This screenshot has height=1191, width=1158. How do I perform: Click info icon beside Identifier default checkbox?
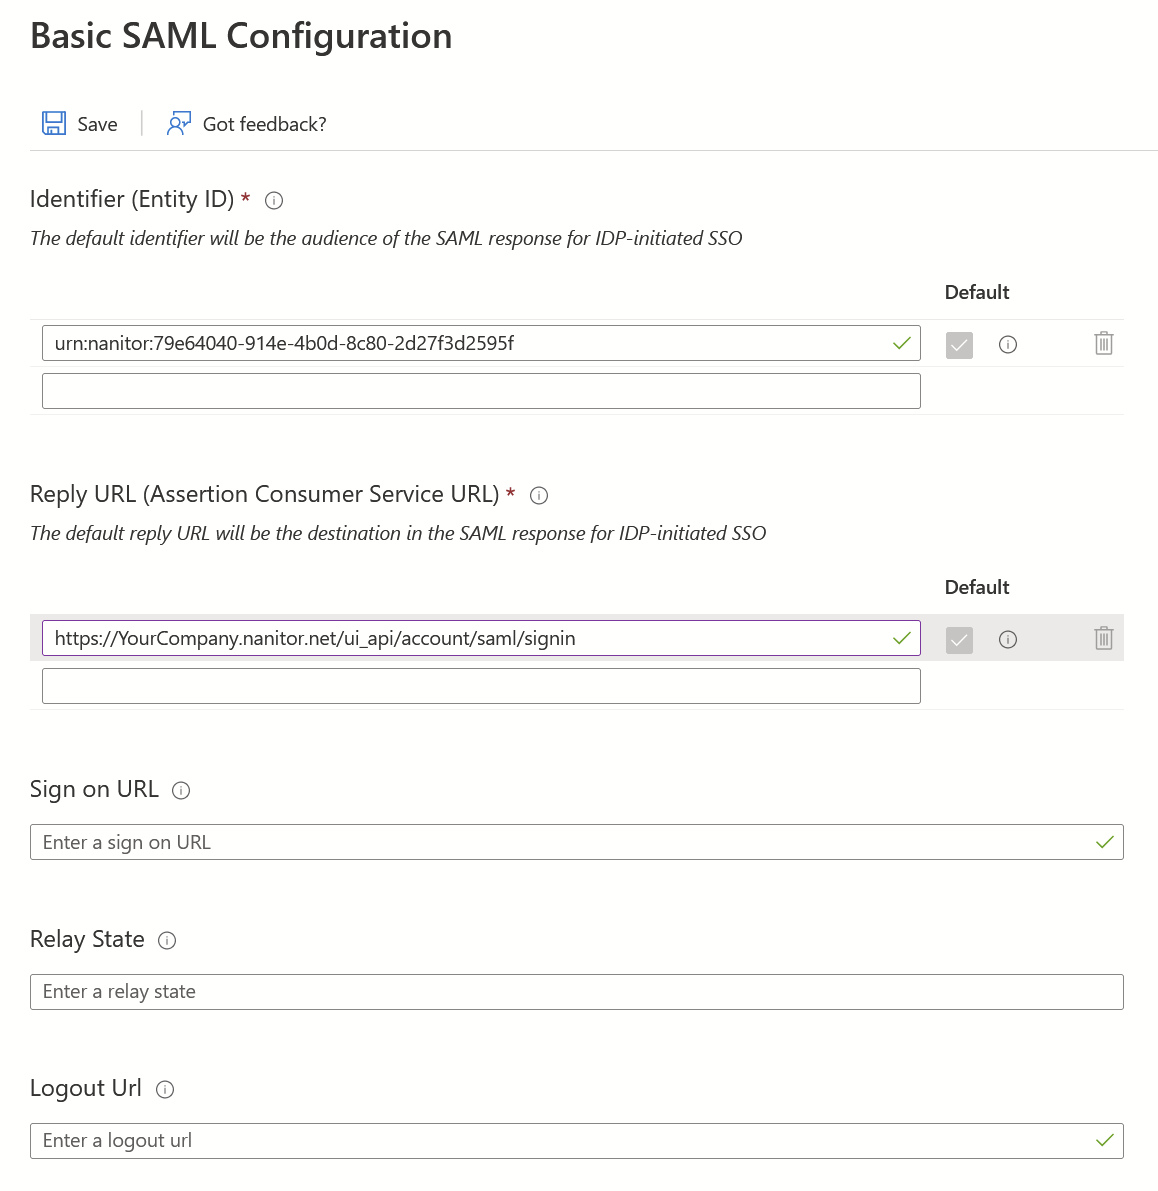(1008, 345)
